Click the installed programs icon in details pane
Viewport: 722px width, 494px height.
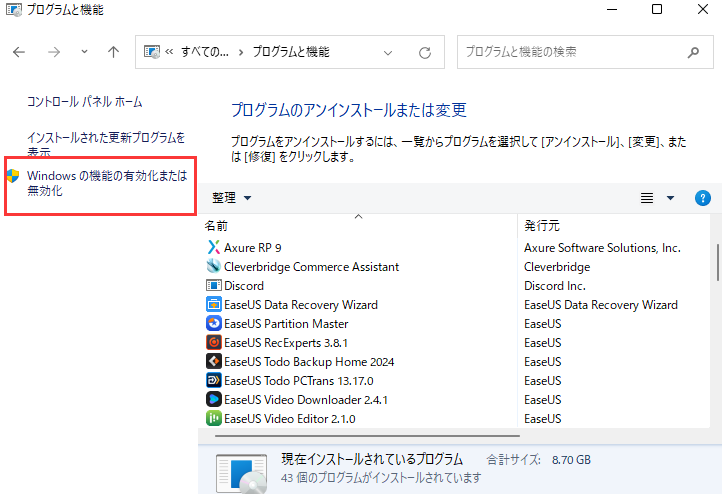pos(241,473)
